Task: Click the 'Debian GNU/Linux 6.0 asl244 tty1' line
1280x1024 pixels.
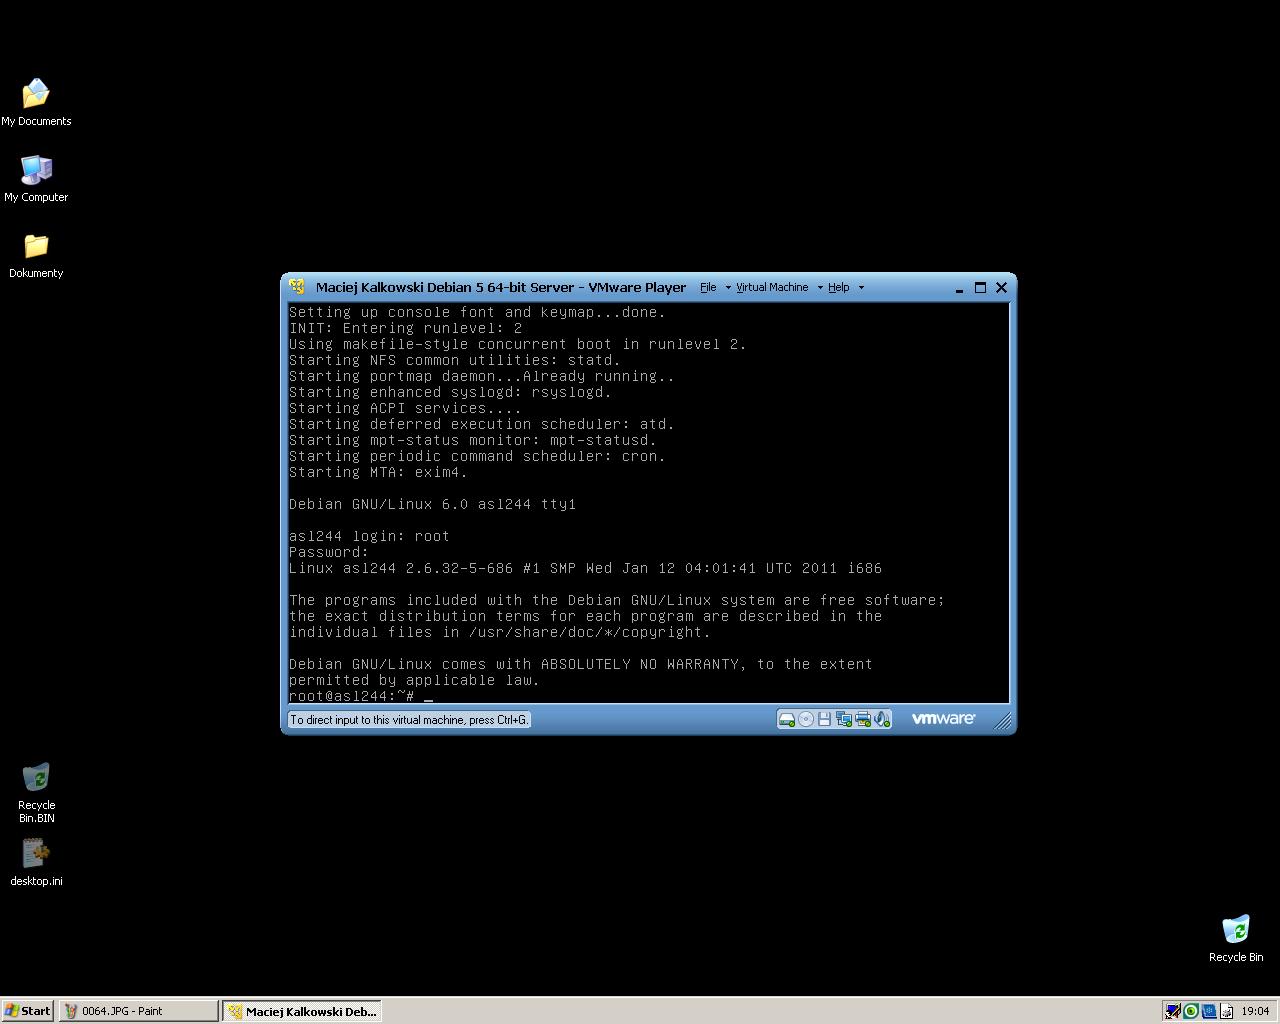Action: click(x=432, y=504)
